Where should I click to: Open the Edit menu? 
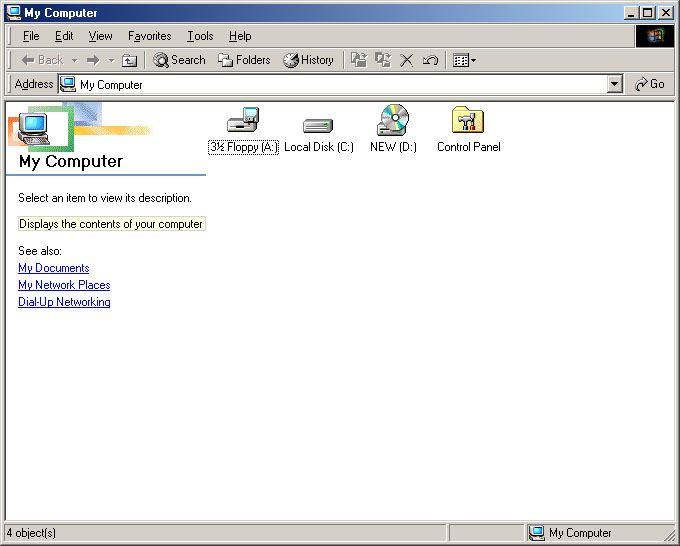click(x=64, y=36)
